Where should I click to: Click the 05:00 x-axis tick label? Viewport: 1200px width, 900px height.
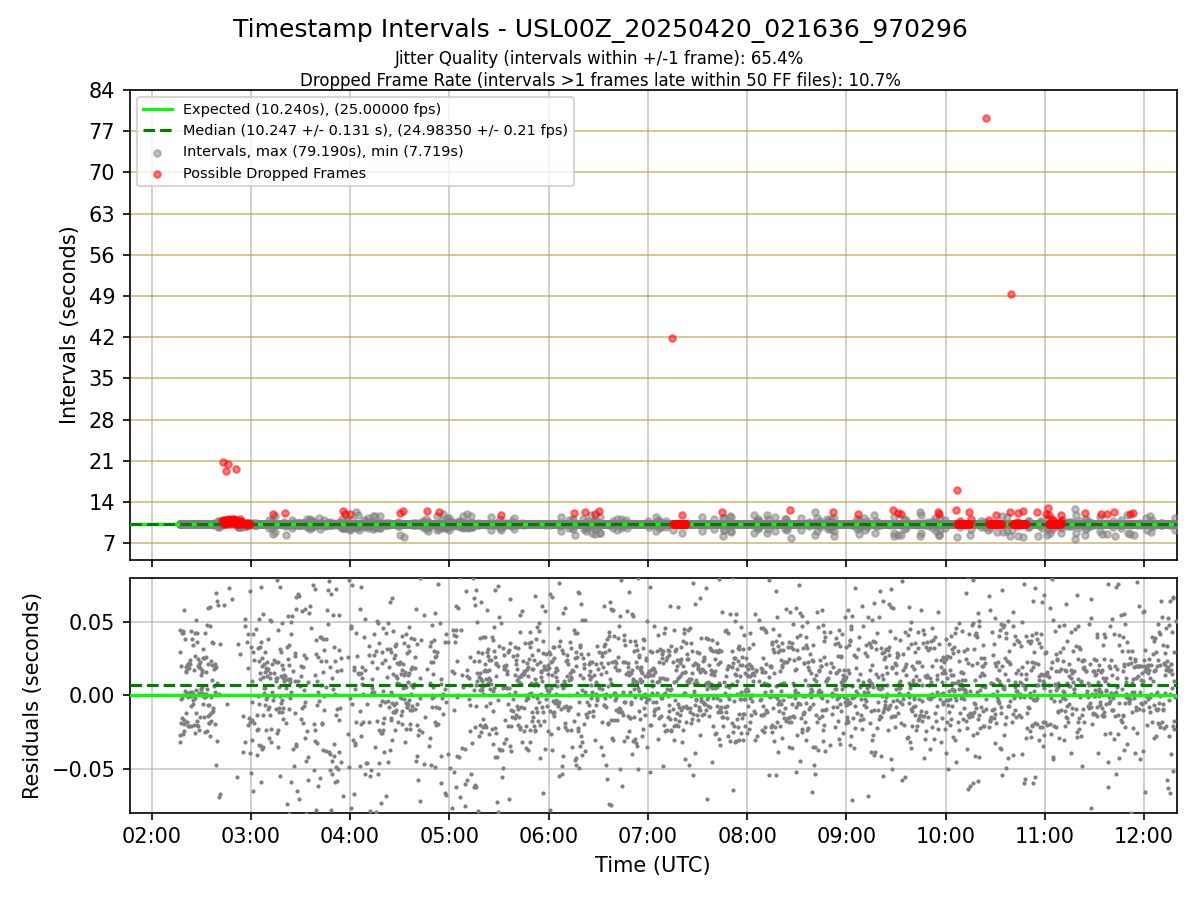pyautogui.click(x=449, y=833)
